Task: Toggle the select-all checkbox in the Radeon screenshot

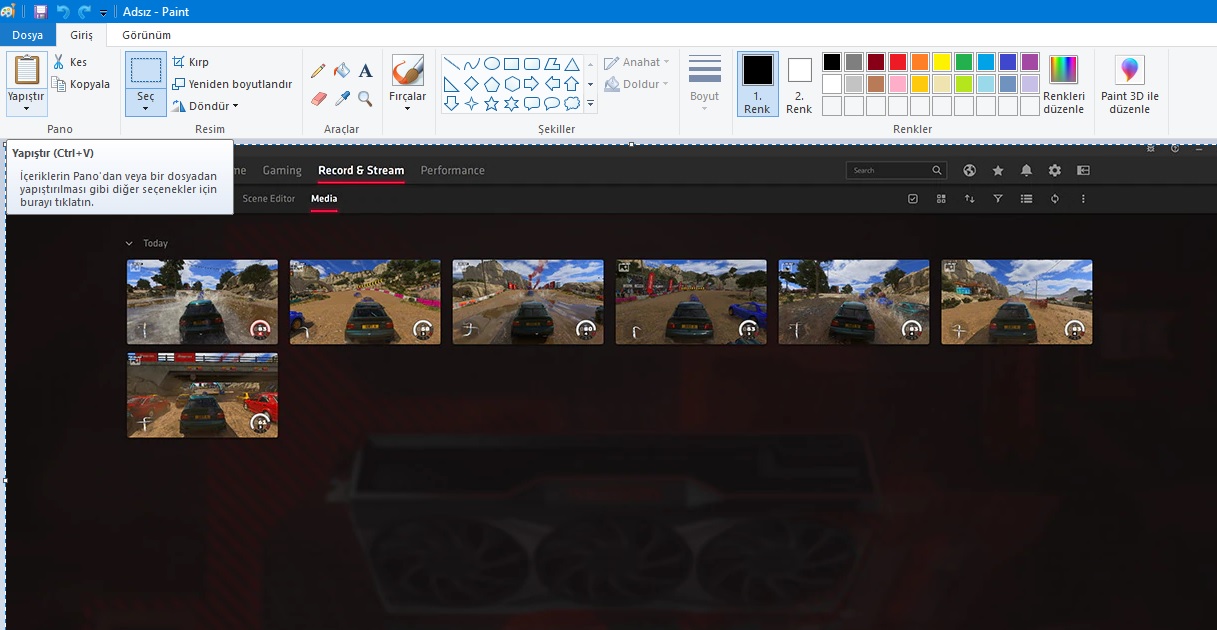Action: tap(913, 199)
